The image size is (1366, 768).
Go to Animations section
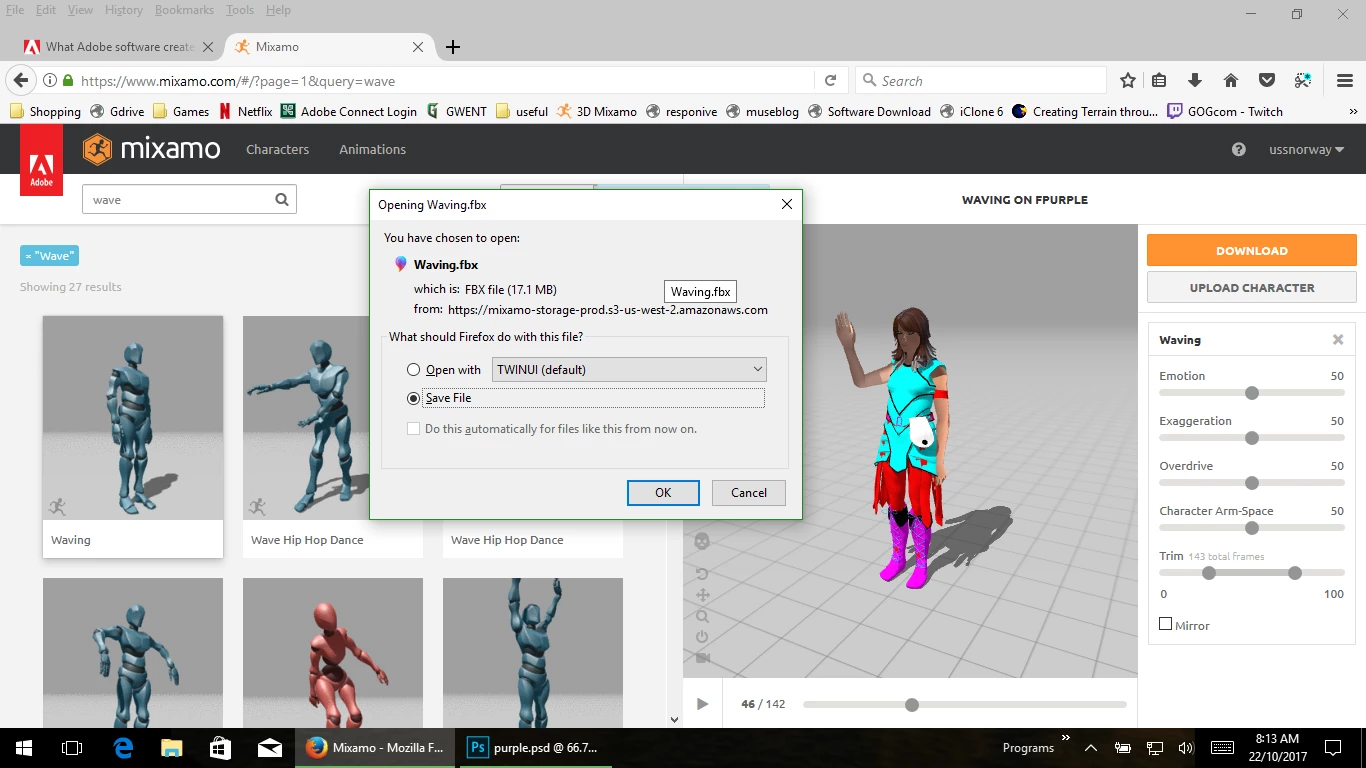coord(372,149)
